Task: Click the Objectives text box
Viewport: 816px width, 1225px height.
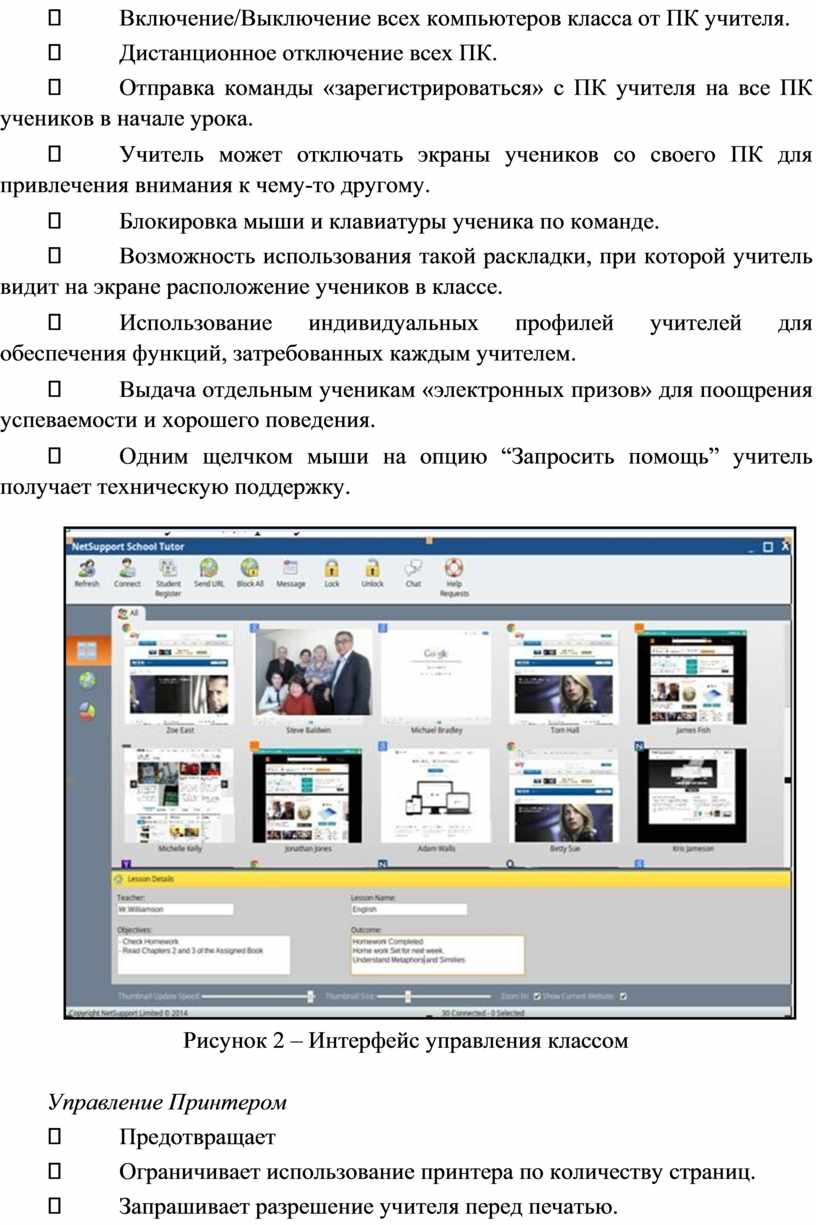Action: point(203,954)
